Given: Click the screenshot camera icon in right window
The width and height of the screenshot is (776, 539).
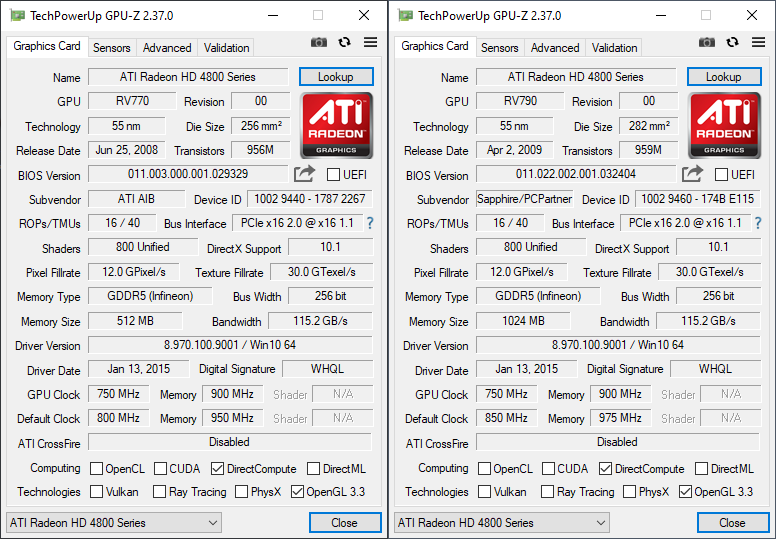Looking at the screenshot, I should (707, 43).
